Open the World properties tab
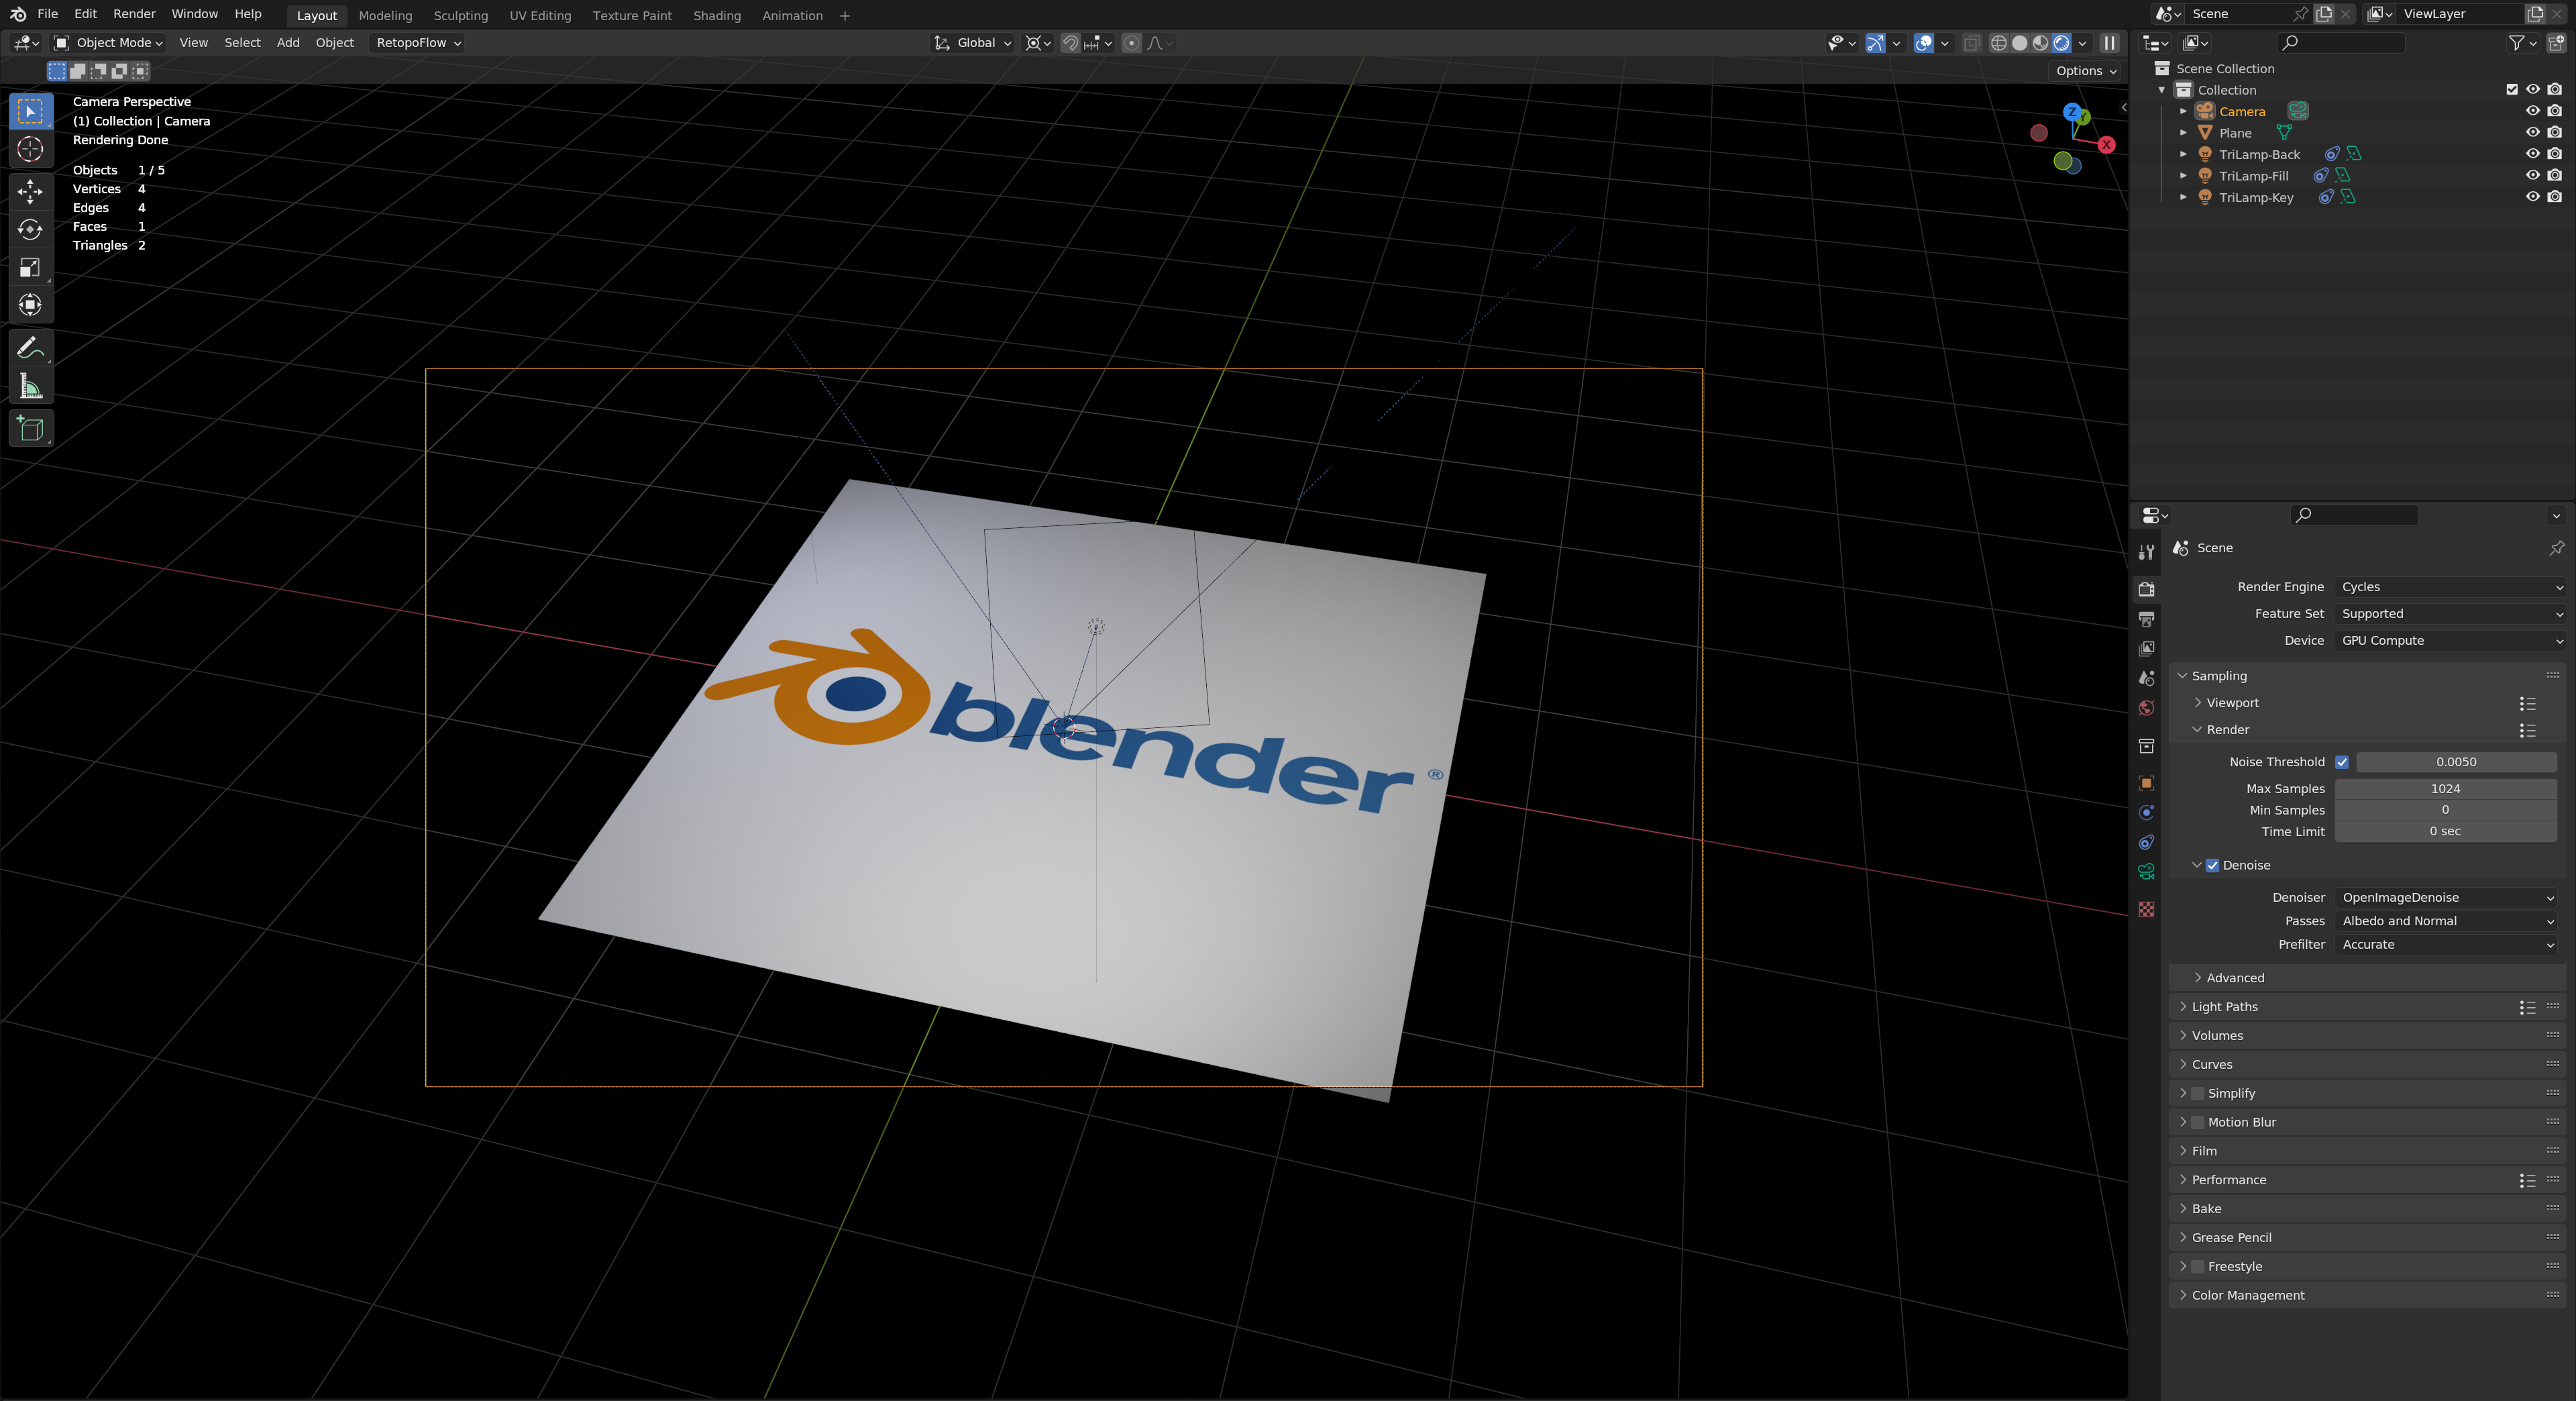This screenshot has width=2576, height=1401. pyautogui.click(x=2146, y=708)
